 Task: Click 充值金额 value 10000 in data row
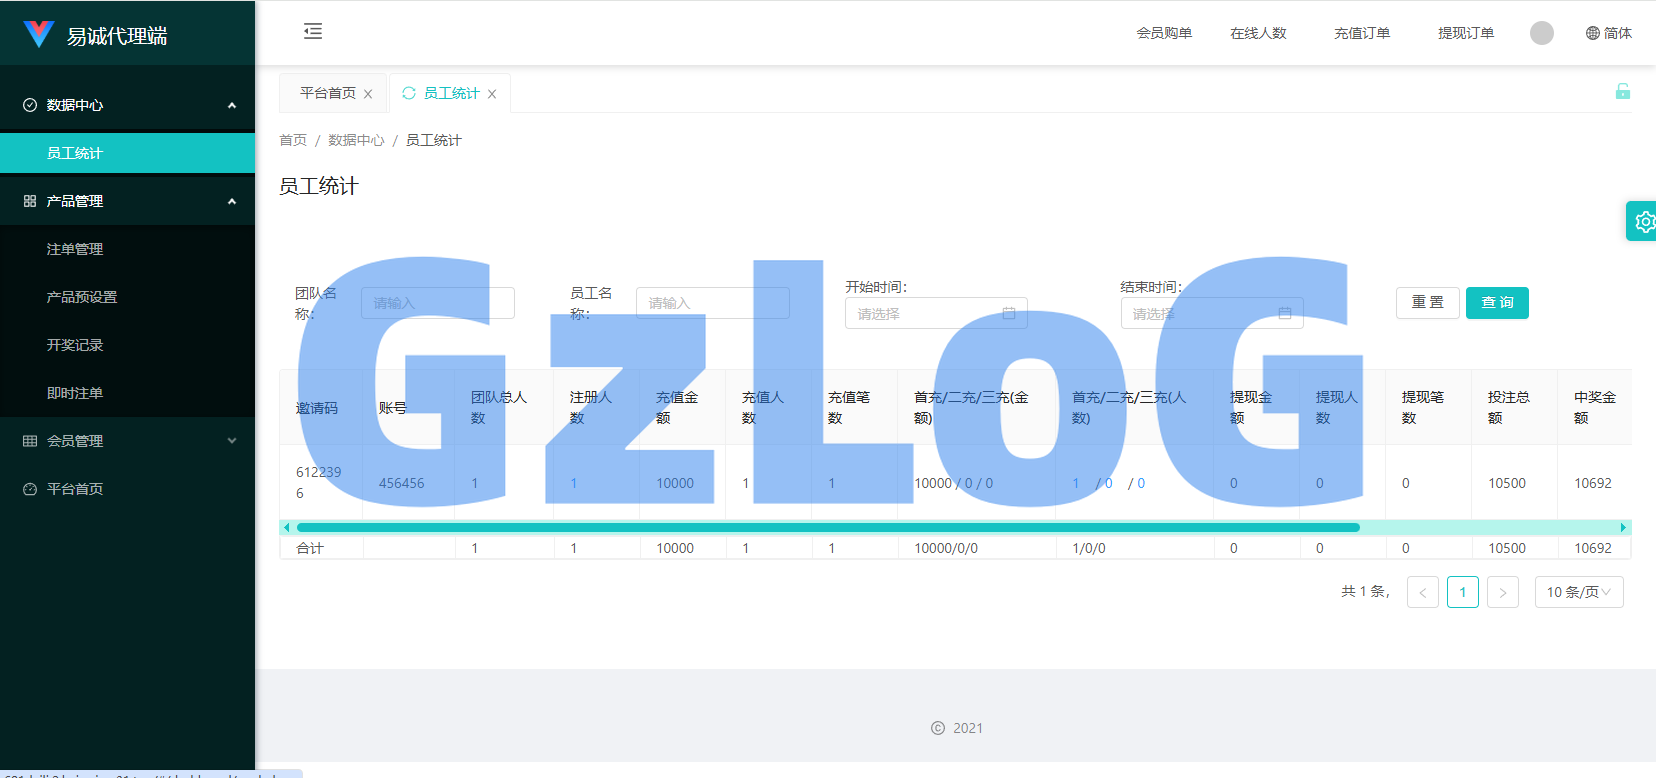(675, 483)
